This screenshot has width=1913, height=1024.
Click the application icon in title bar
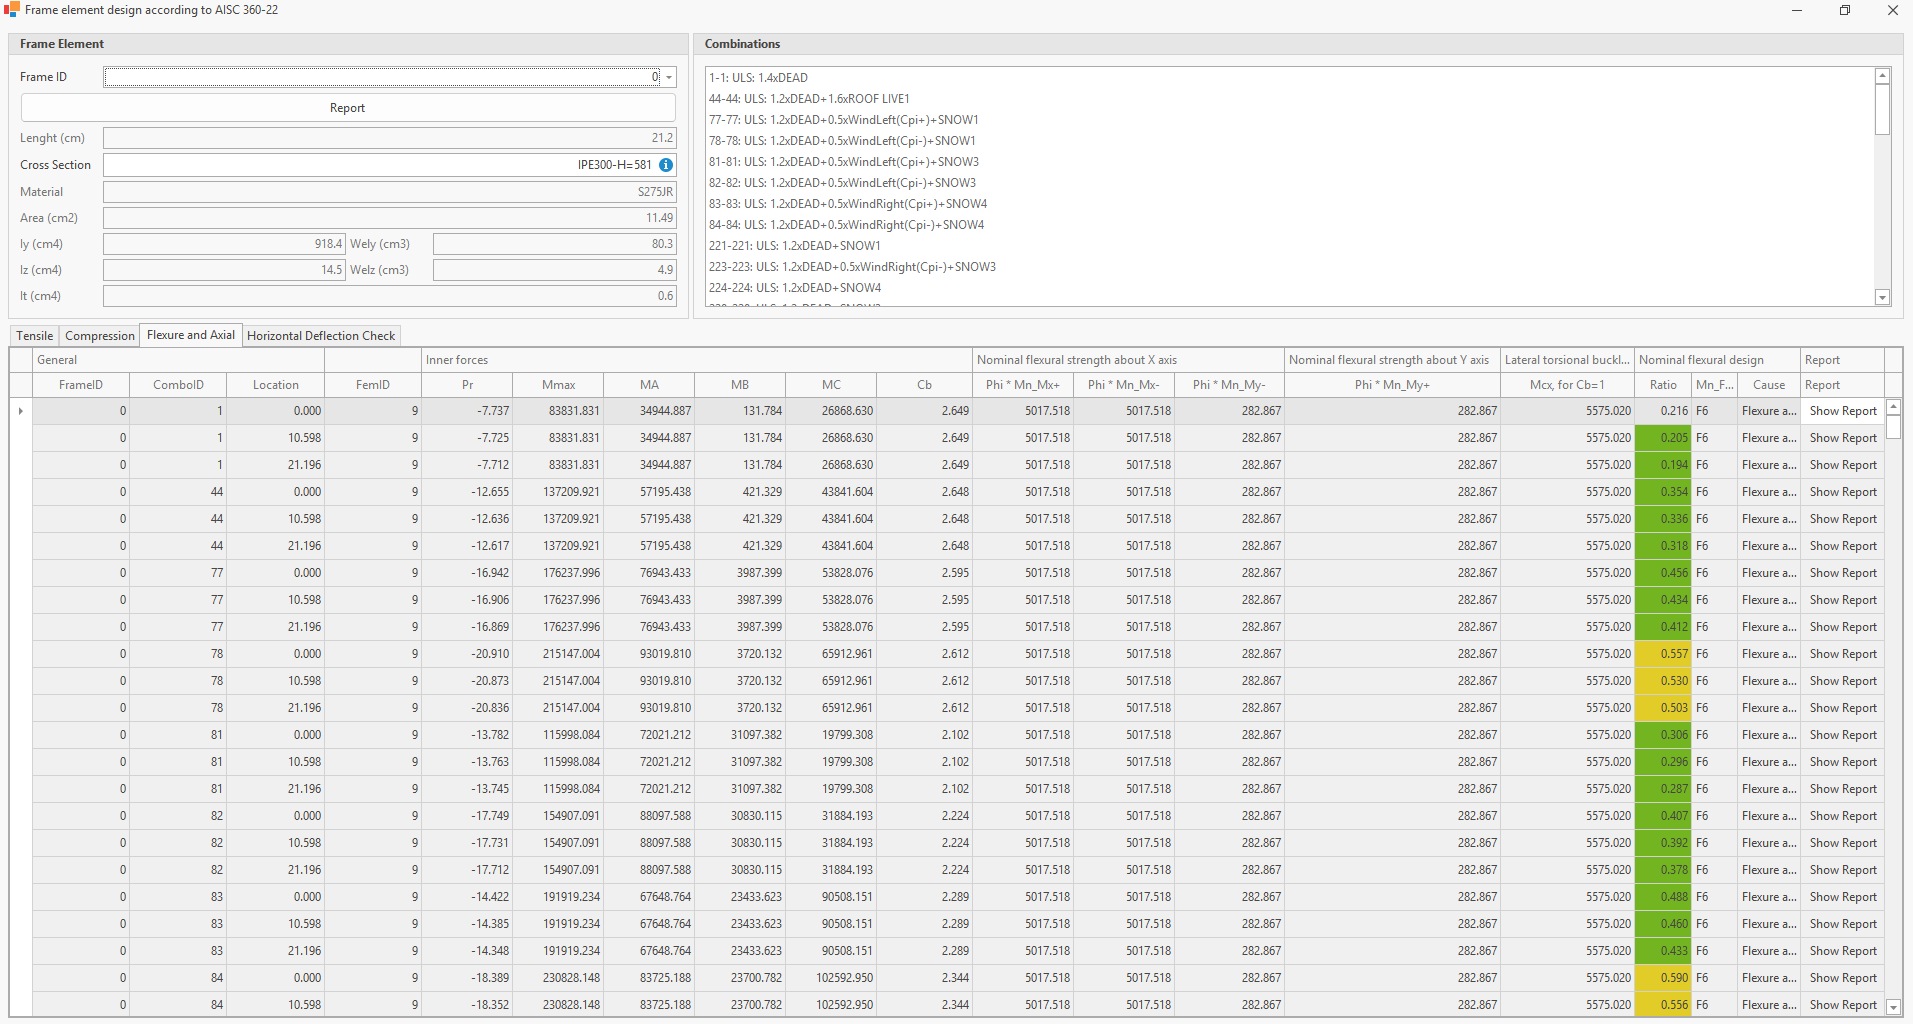12,10
